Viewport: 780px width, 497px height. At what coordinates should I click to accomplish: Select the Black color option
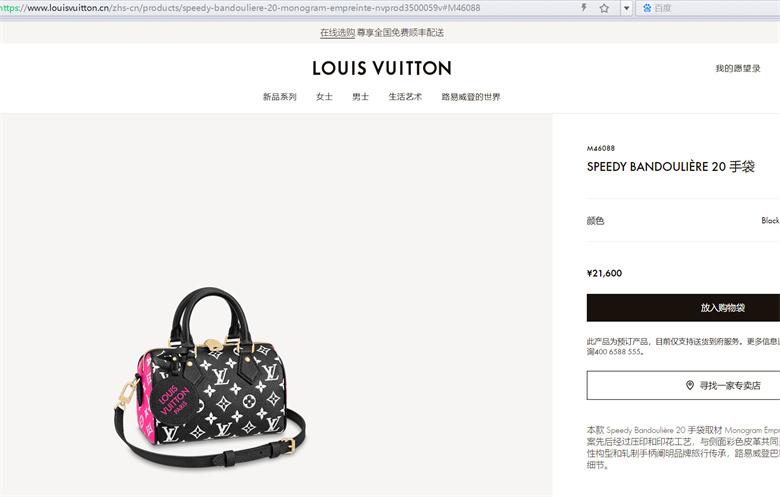pos(770,220)
